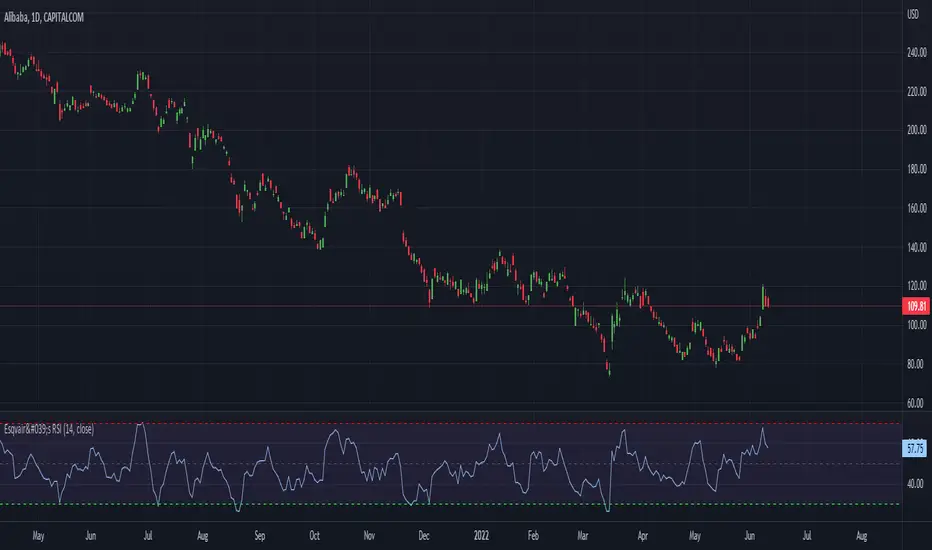932x550 pixels.
Task: Select the Feb label on the time axis
Action: pyautogui.click(x=533, y=536)
